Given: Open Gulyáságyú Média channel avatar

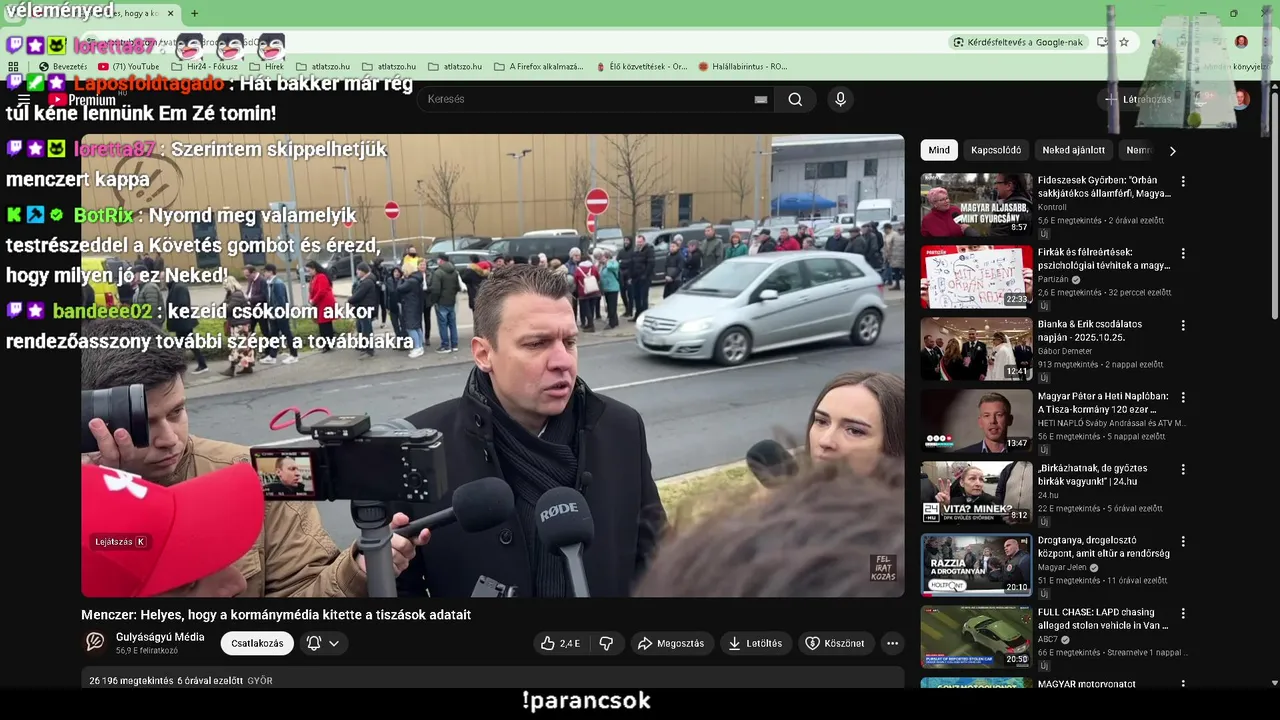Looking at the screenshot, I should (95, 642).
